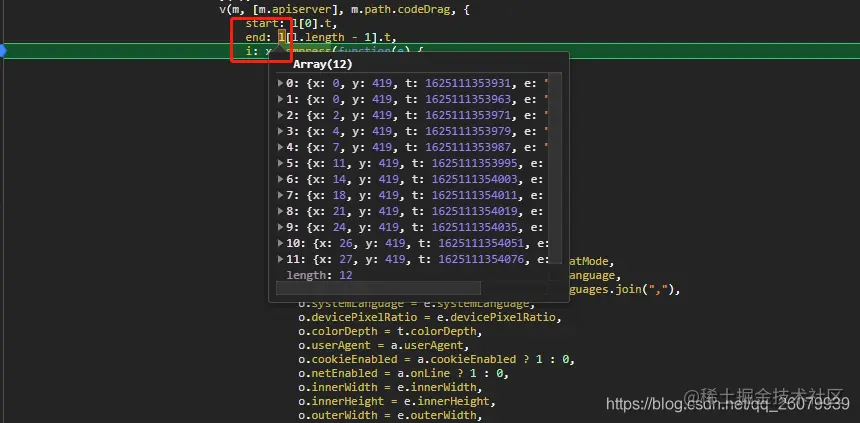Expand array entry 4 where x is 7

tap(281, 147)
